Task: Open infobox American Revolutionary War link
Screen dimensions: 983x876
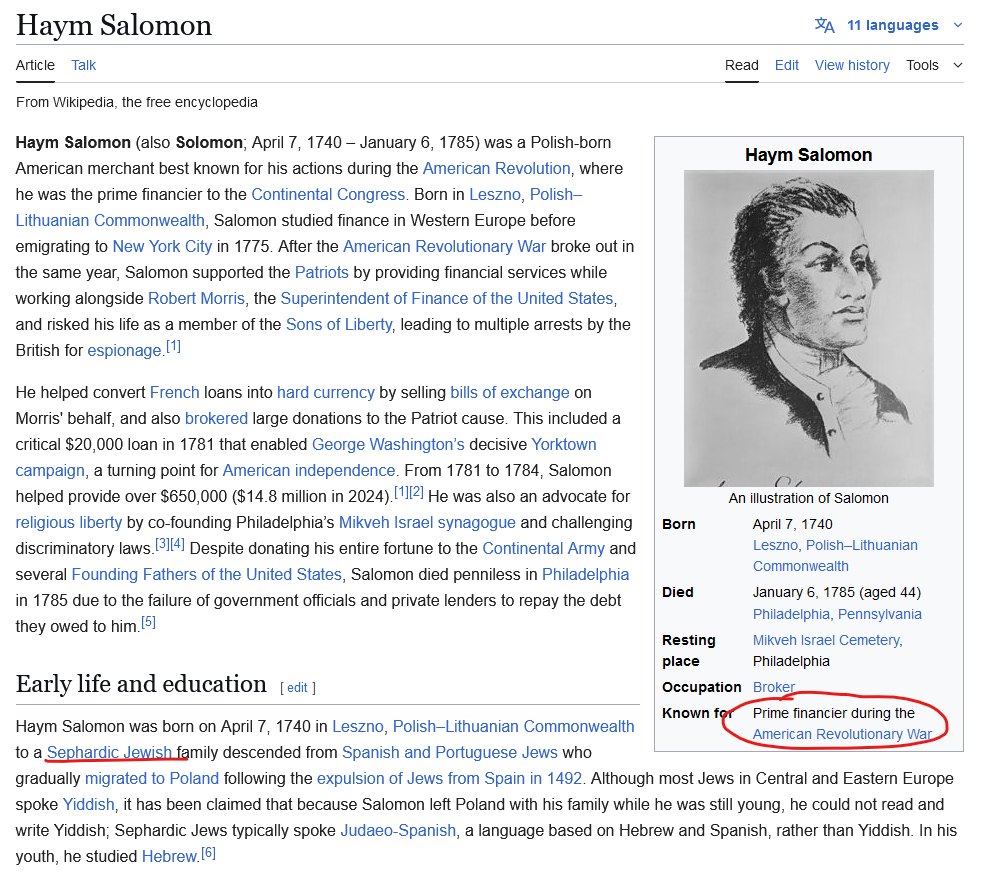Action: coord(843,734)
